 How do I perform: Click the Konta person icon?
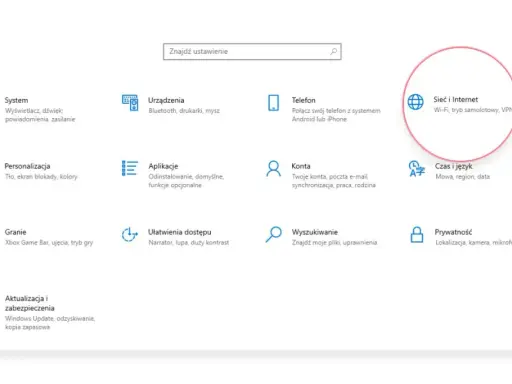click(274, 169)
